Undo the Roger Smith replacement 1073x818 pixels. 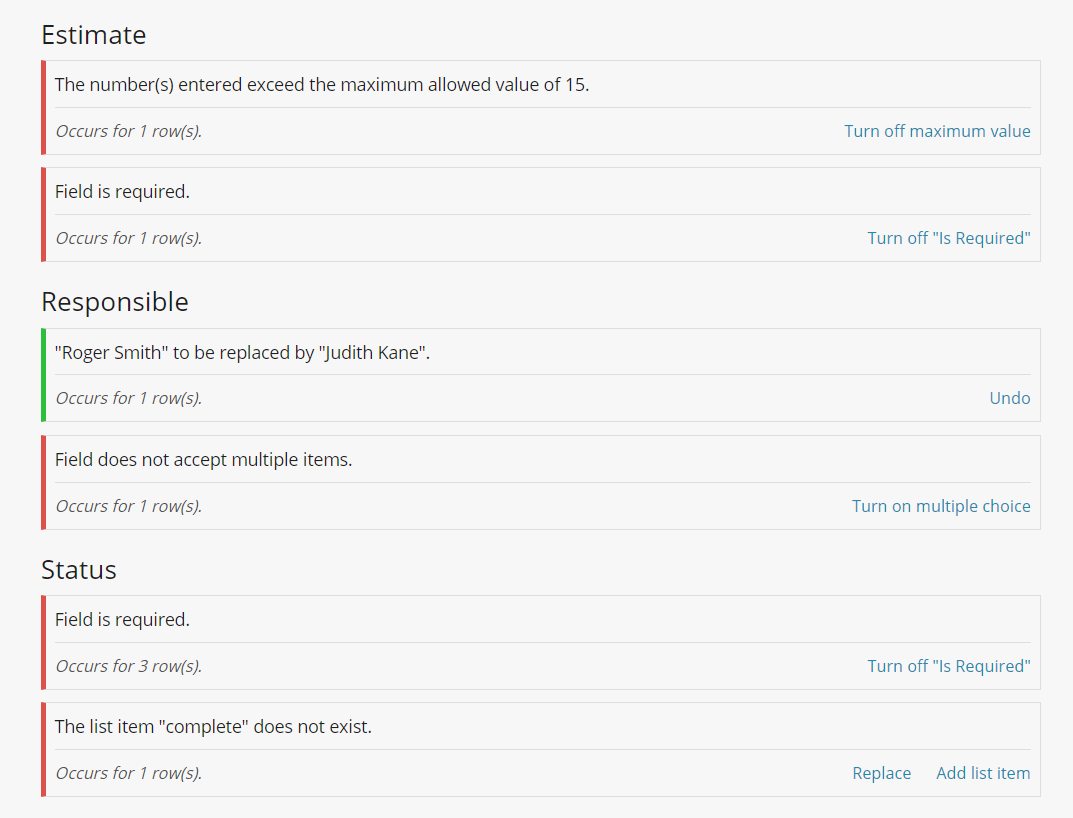pyautogui.click(x=1009, y=398)
